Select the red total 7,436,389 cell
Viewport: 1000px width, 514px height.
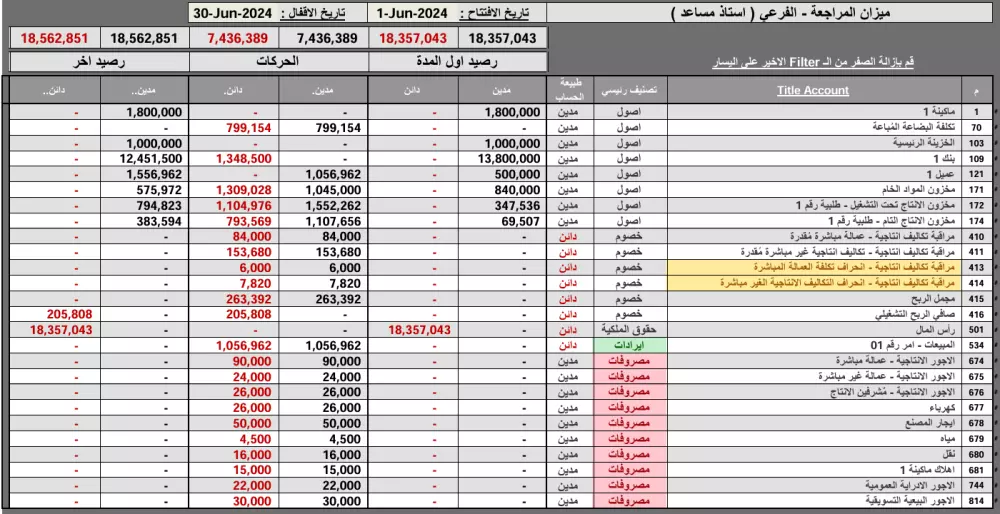pos(233,38)
